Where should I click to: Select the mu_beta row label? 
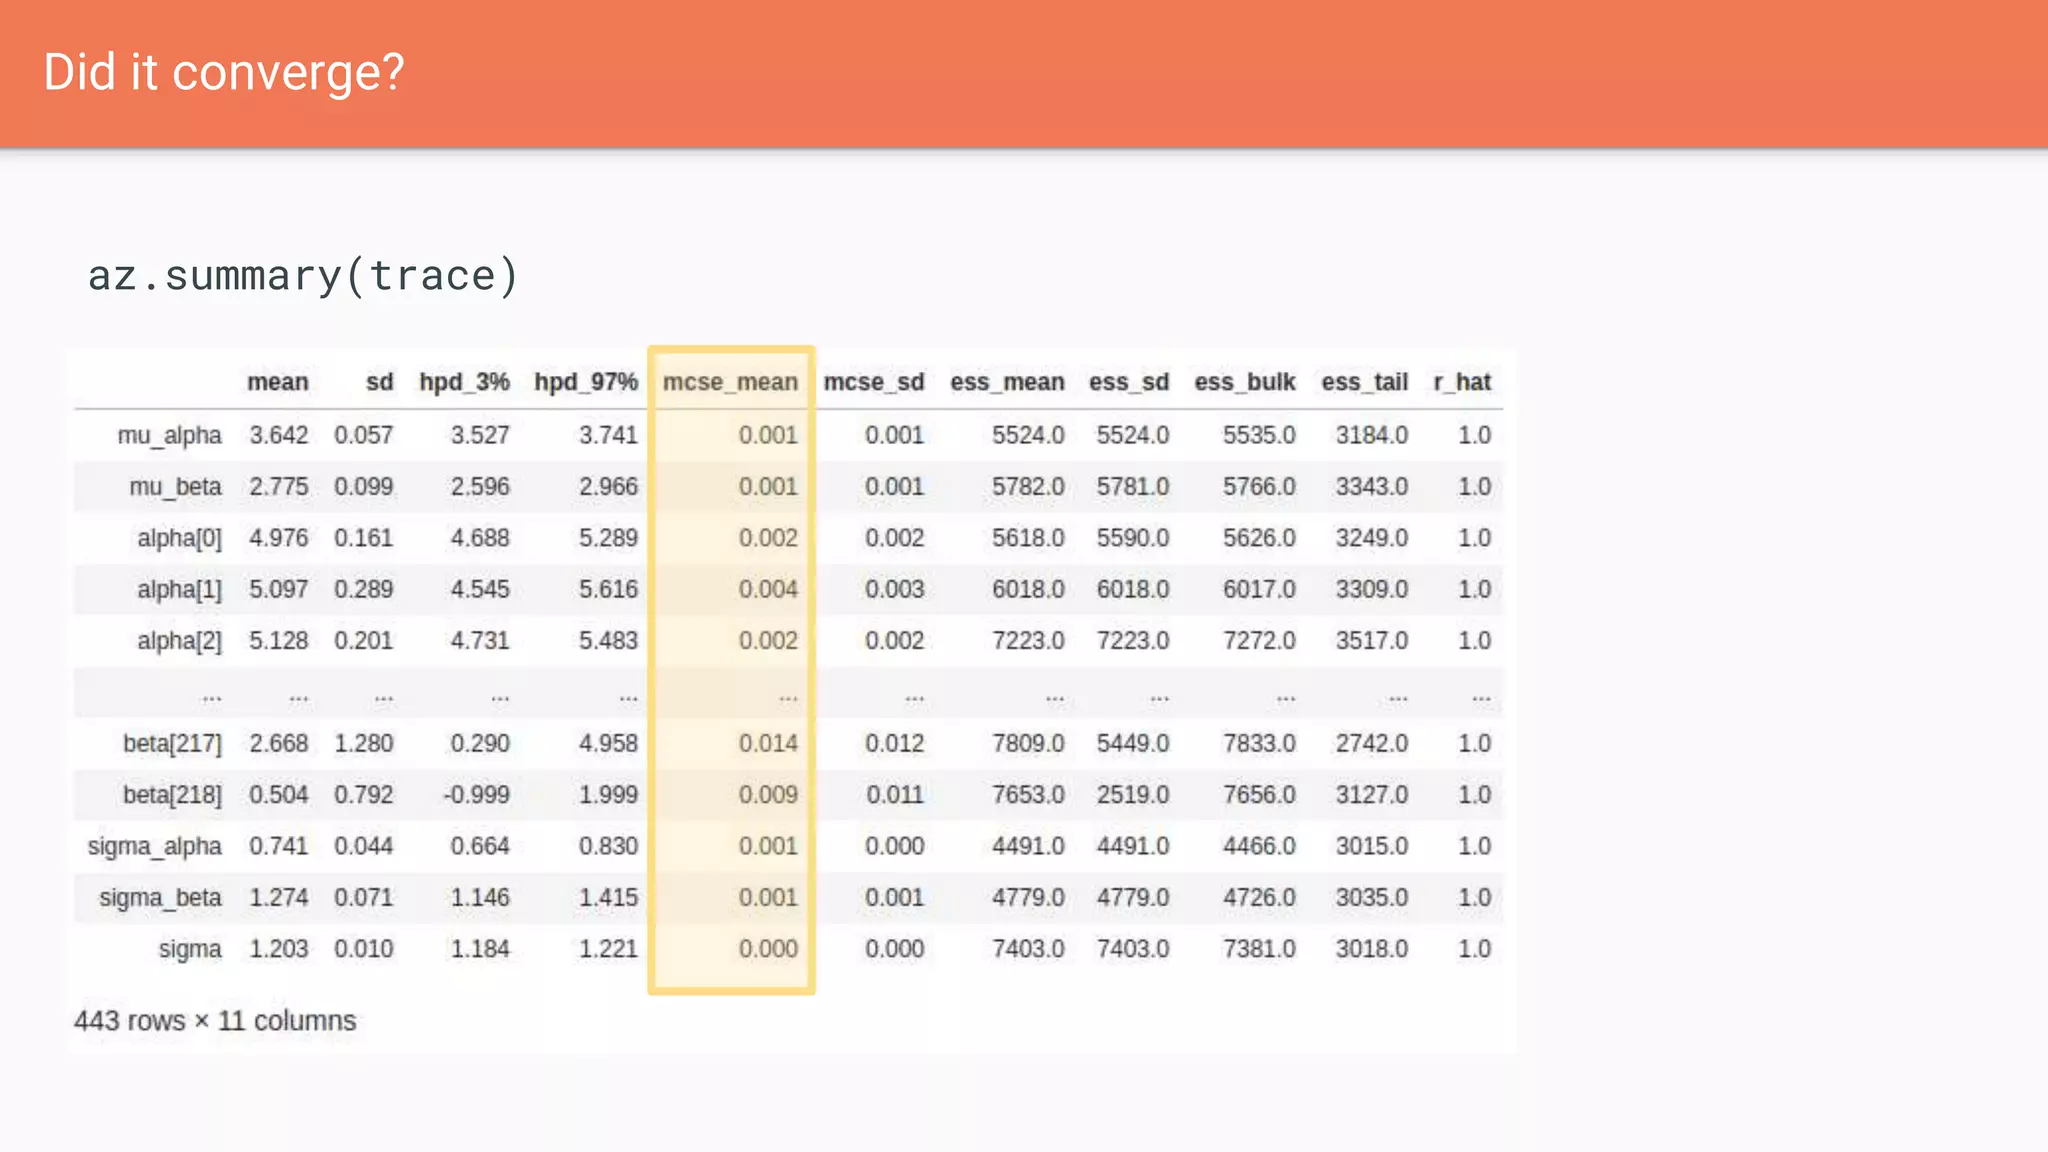tap(175, 486)
